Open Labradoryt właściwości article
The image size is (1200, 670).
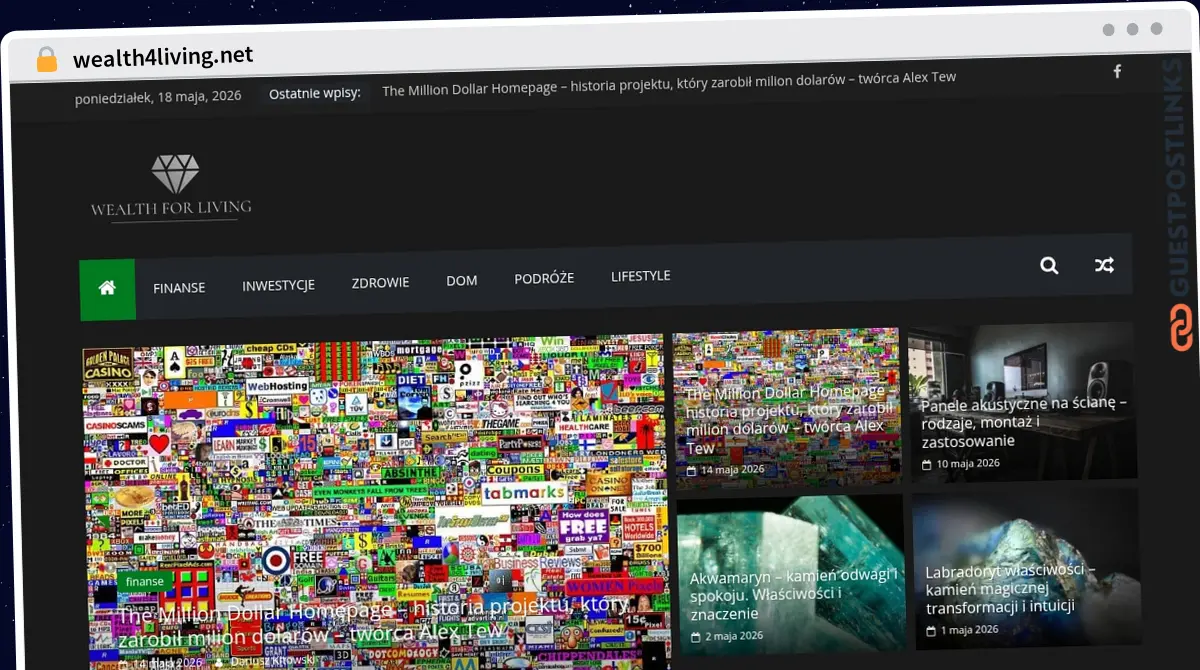point(1010,588)
